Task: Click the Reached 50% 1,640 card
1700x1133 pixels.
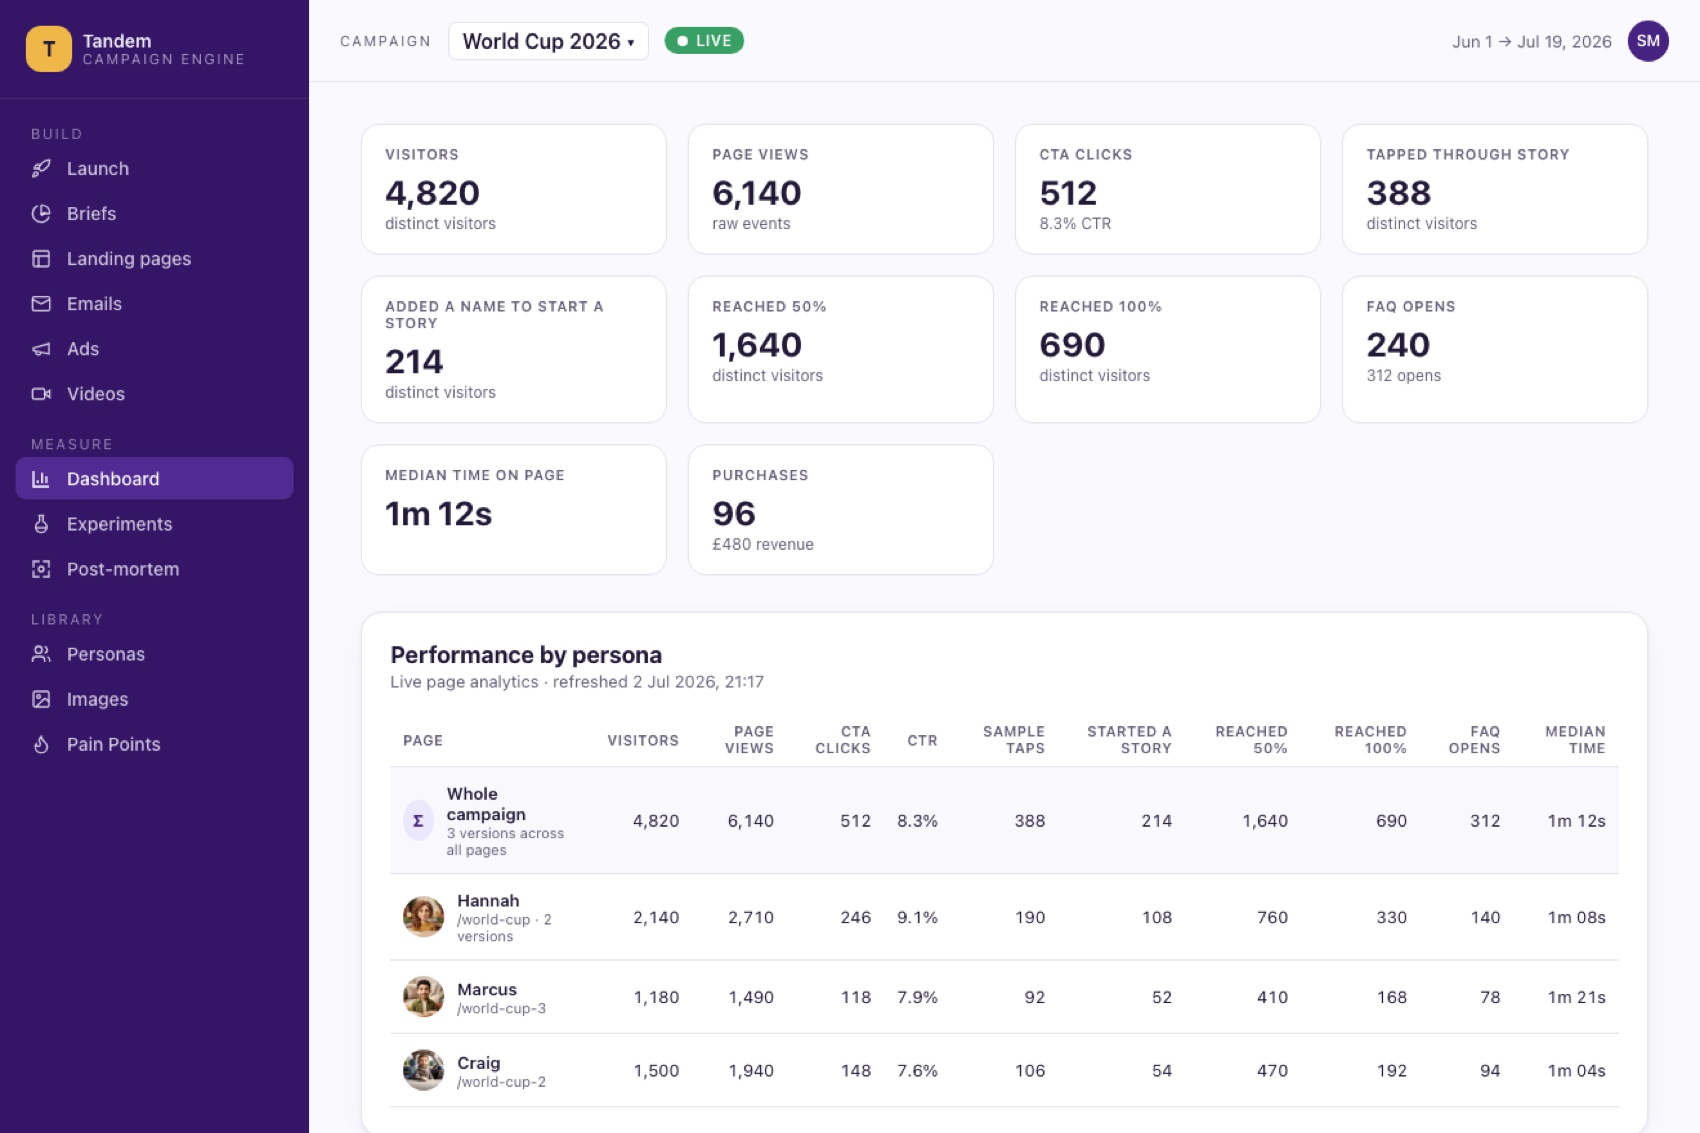Action: coord(841,349)
